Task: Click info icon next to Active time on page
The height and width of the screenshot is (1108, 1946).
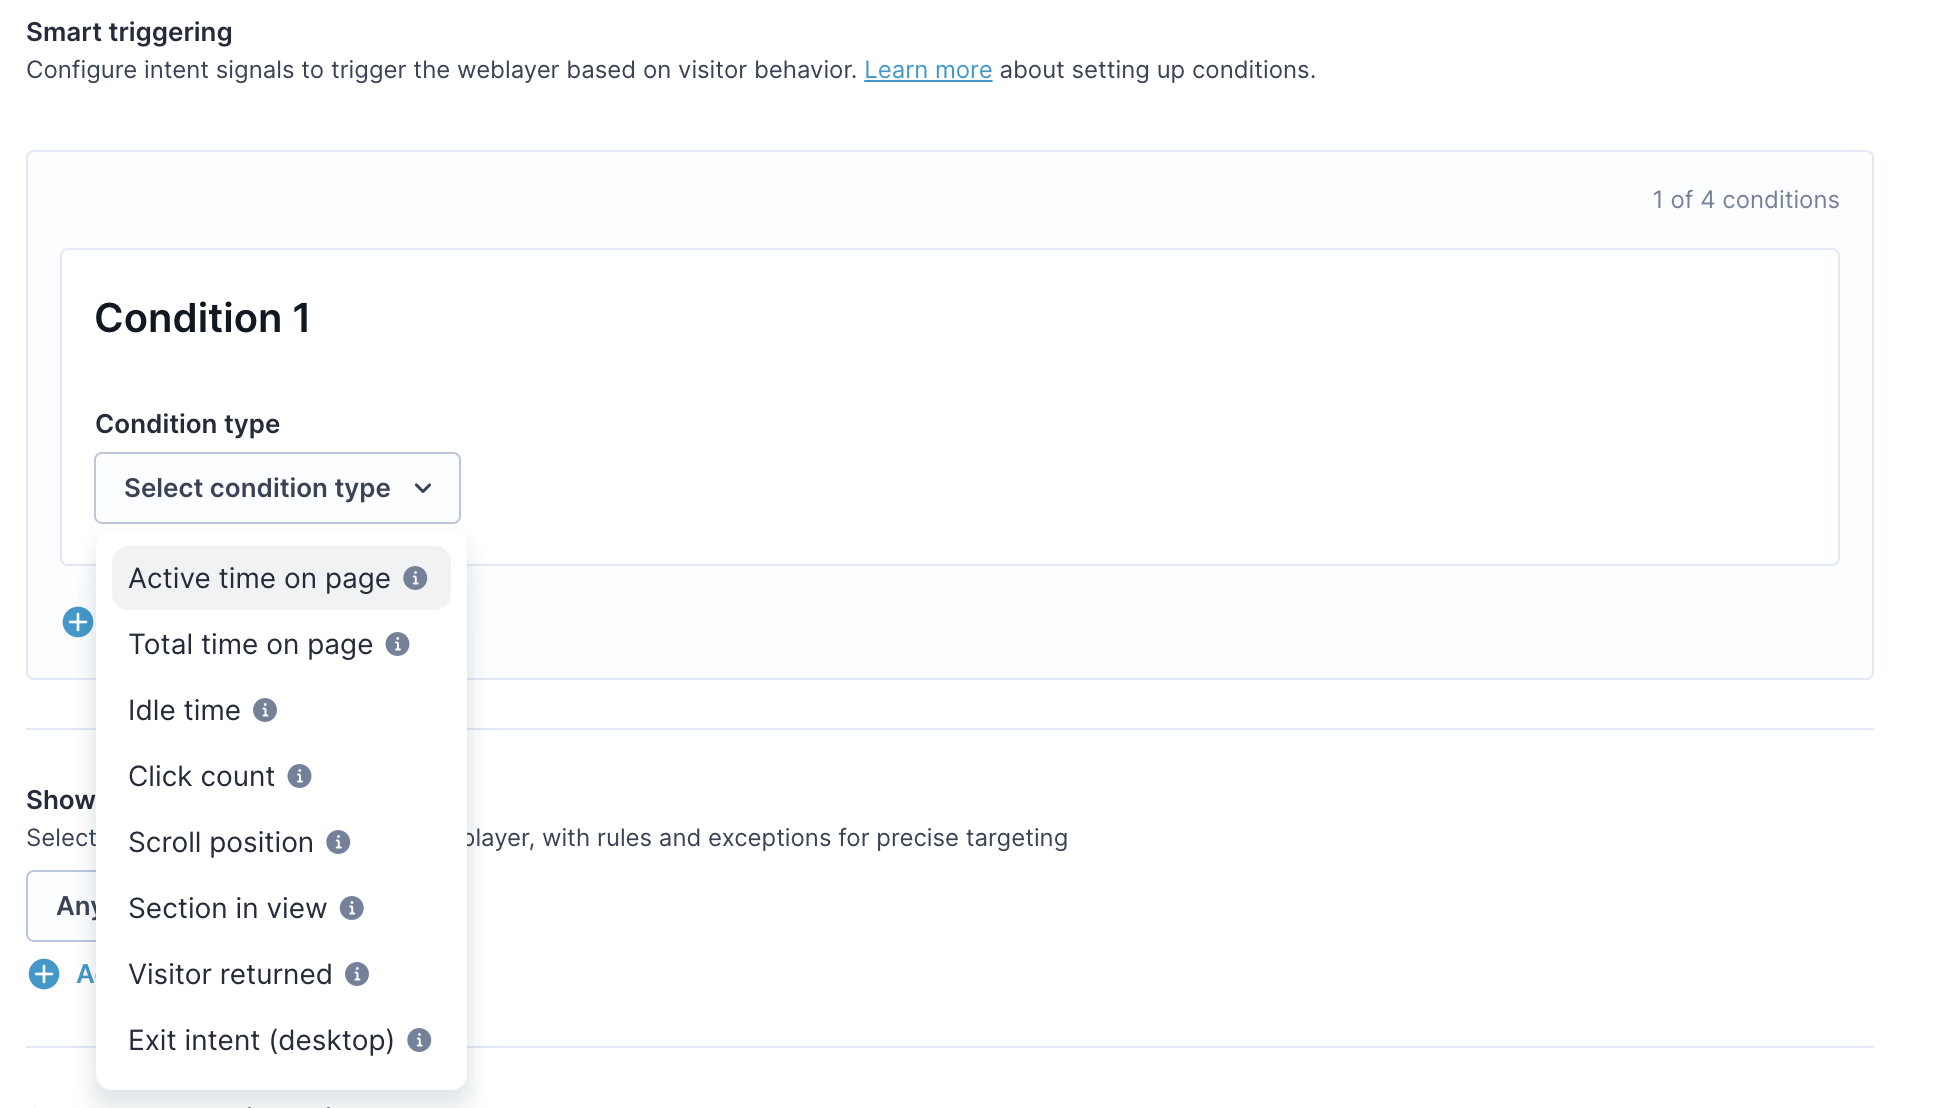Action: pos(415,578)
